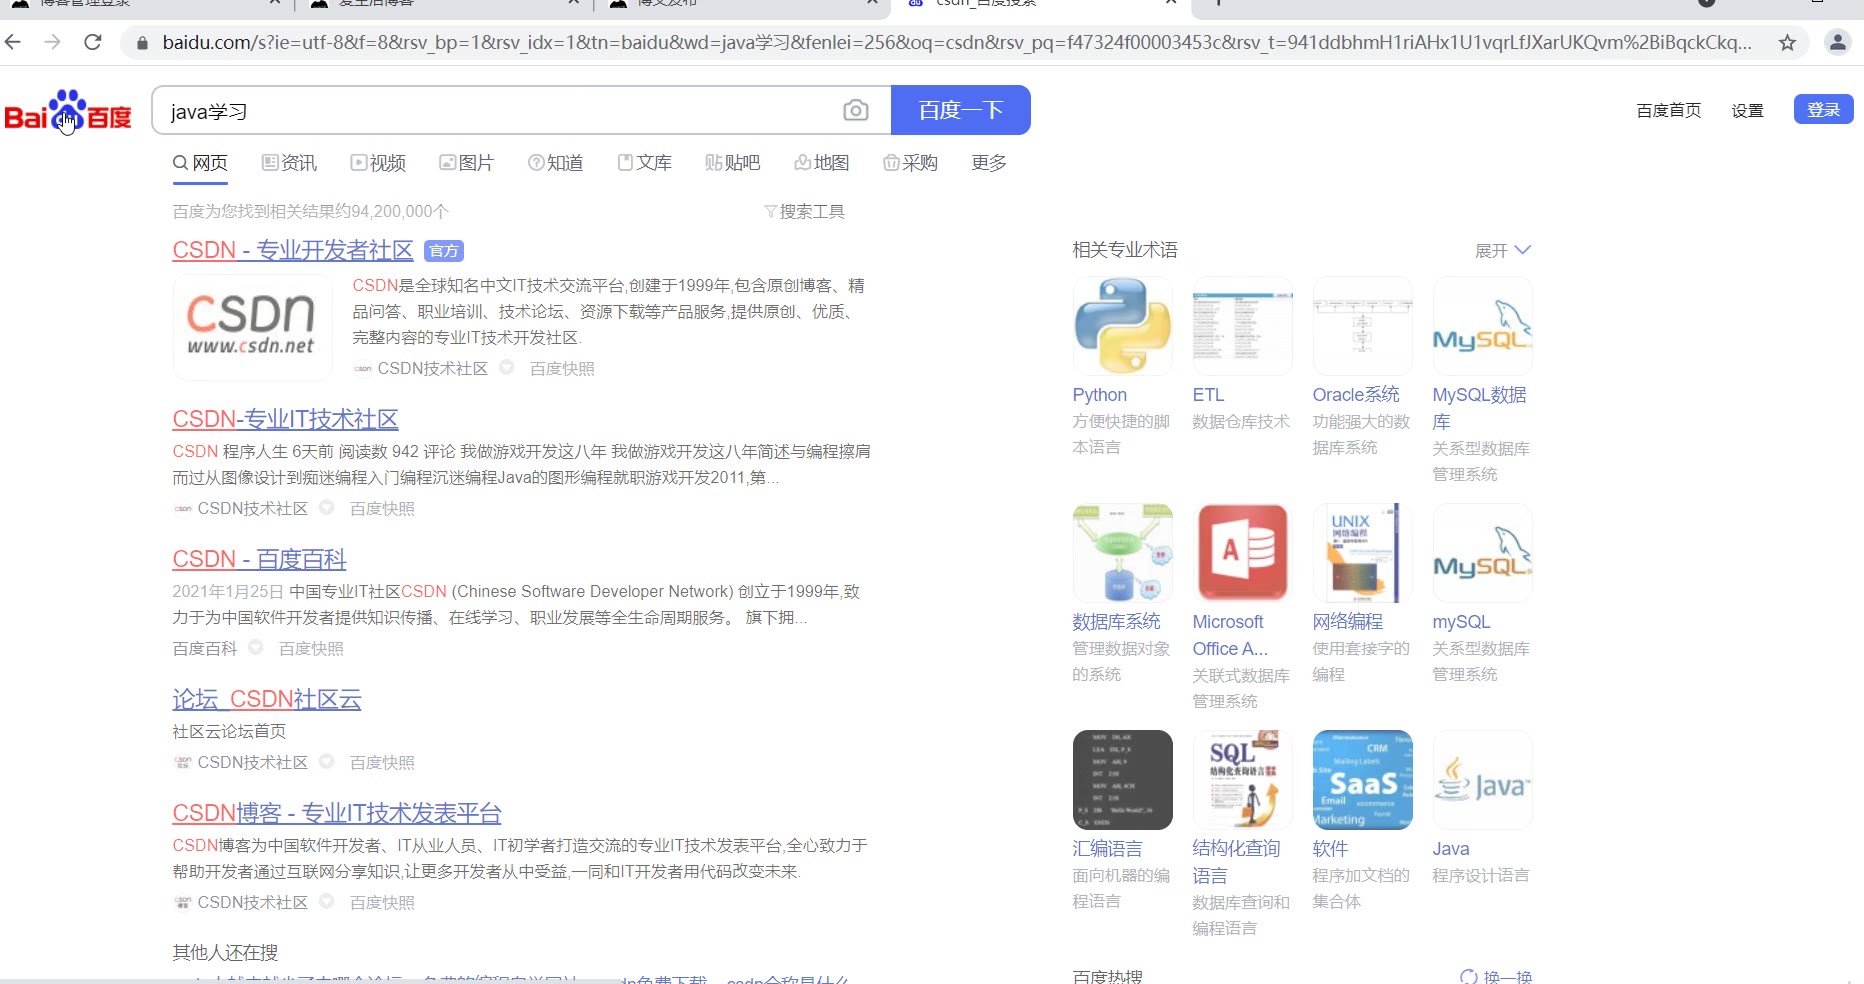The width and height of the screenshot is (1864, 984).
Task: Click CSDN技术社区 source under first result
Action: [432, 369]
